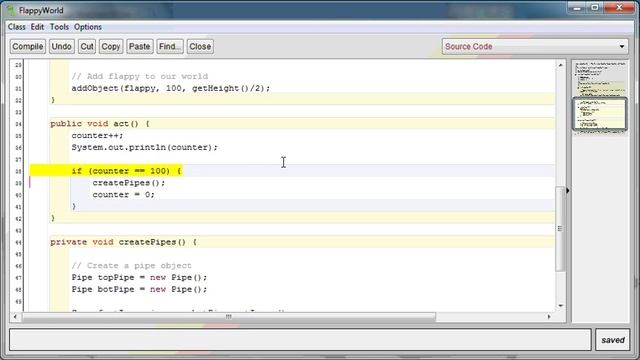The image size is (640, 360).
Task: Click the FlappyWorld title bar icon
Action: pyautogui.click(x=11, y=11)
